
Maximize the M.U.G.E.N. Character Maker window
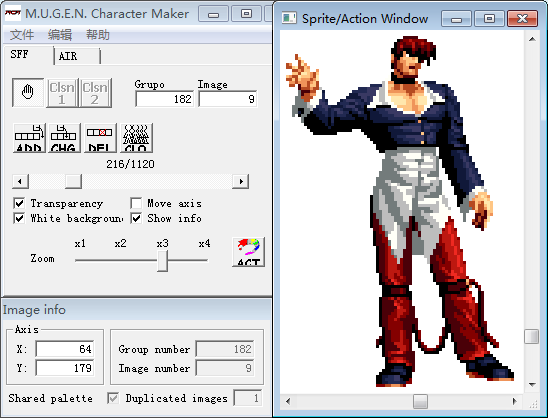(246, 14)
